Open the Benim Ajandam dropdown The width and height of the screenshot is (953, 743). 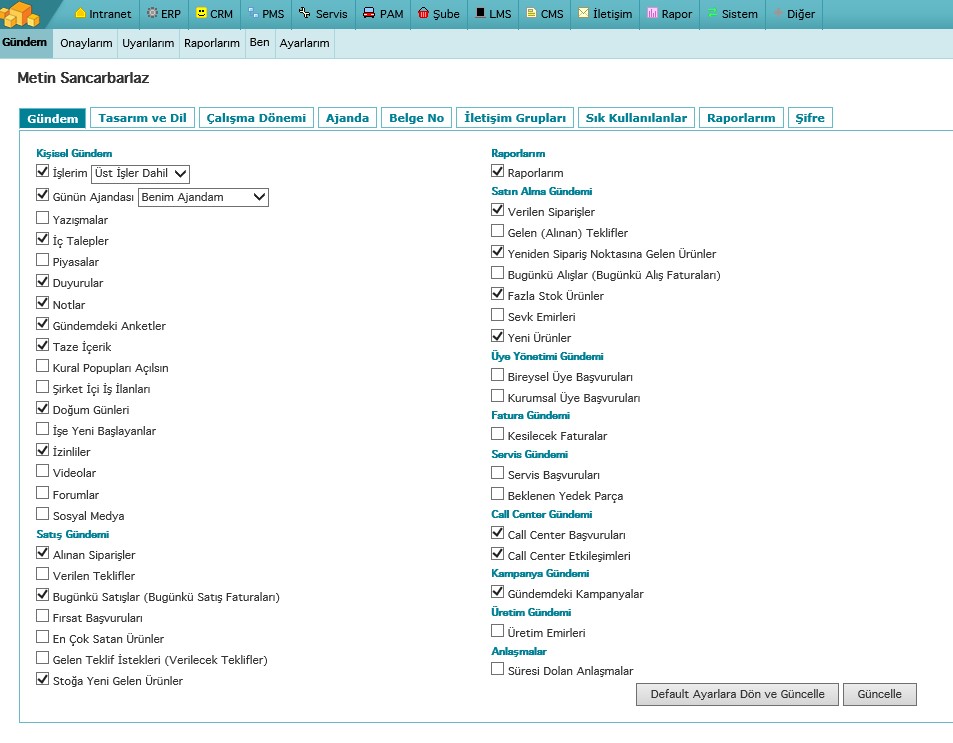pyautogui.click(x=203, y=197)
